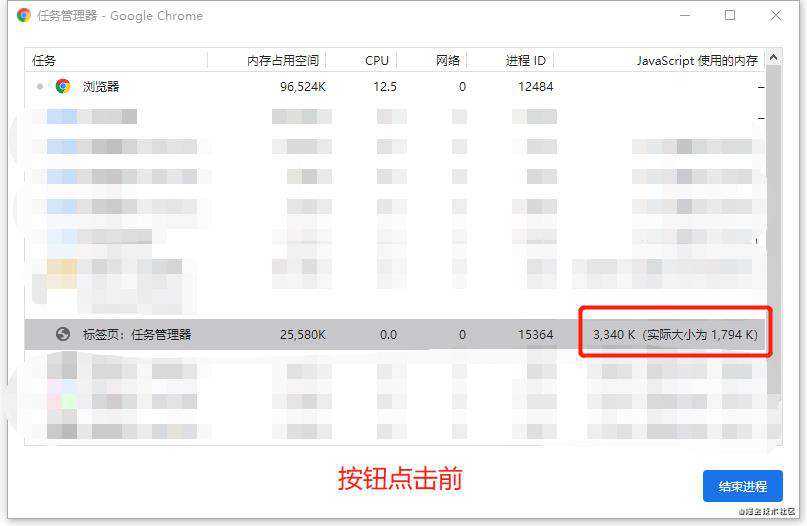Viewport: 807px width, 526px height.
Task: Click the process ID 15364
Action: coord(535,335)
